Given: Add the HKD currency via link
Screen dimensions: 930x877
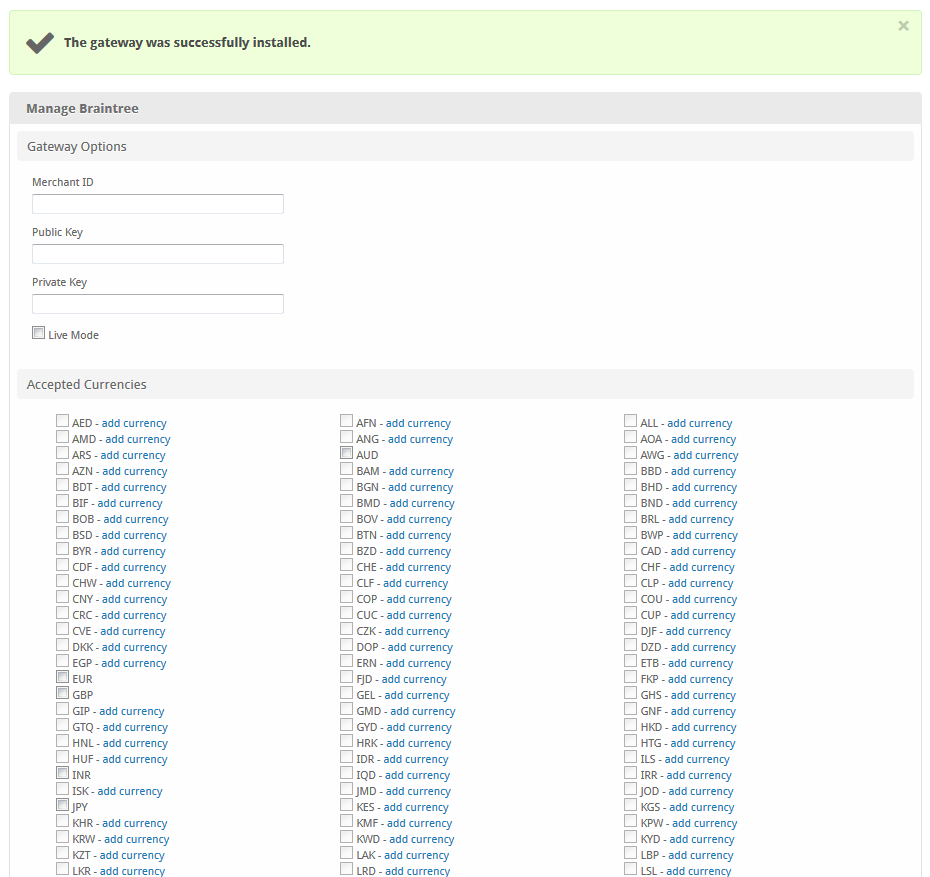Looking at the screenshot, I should click(x=703, y=727).
